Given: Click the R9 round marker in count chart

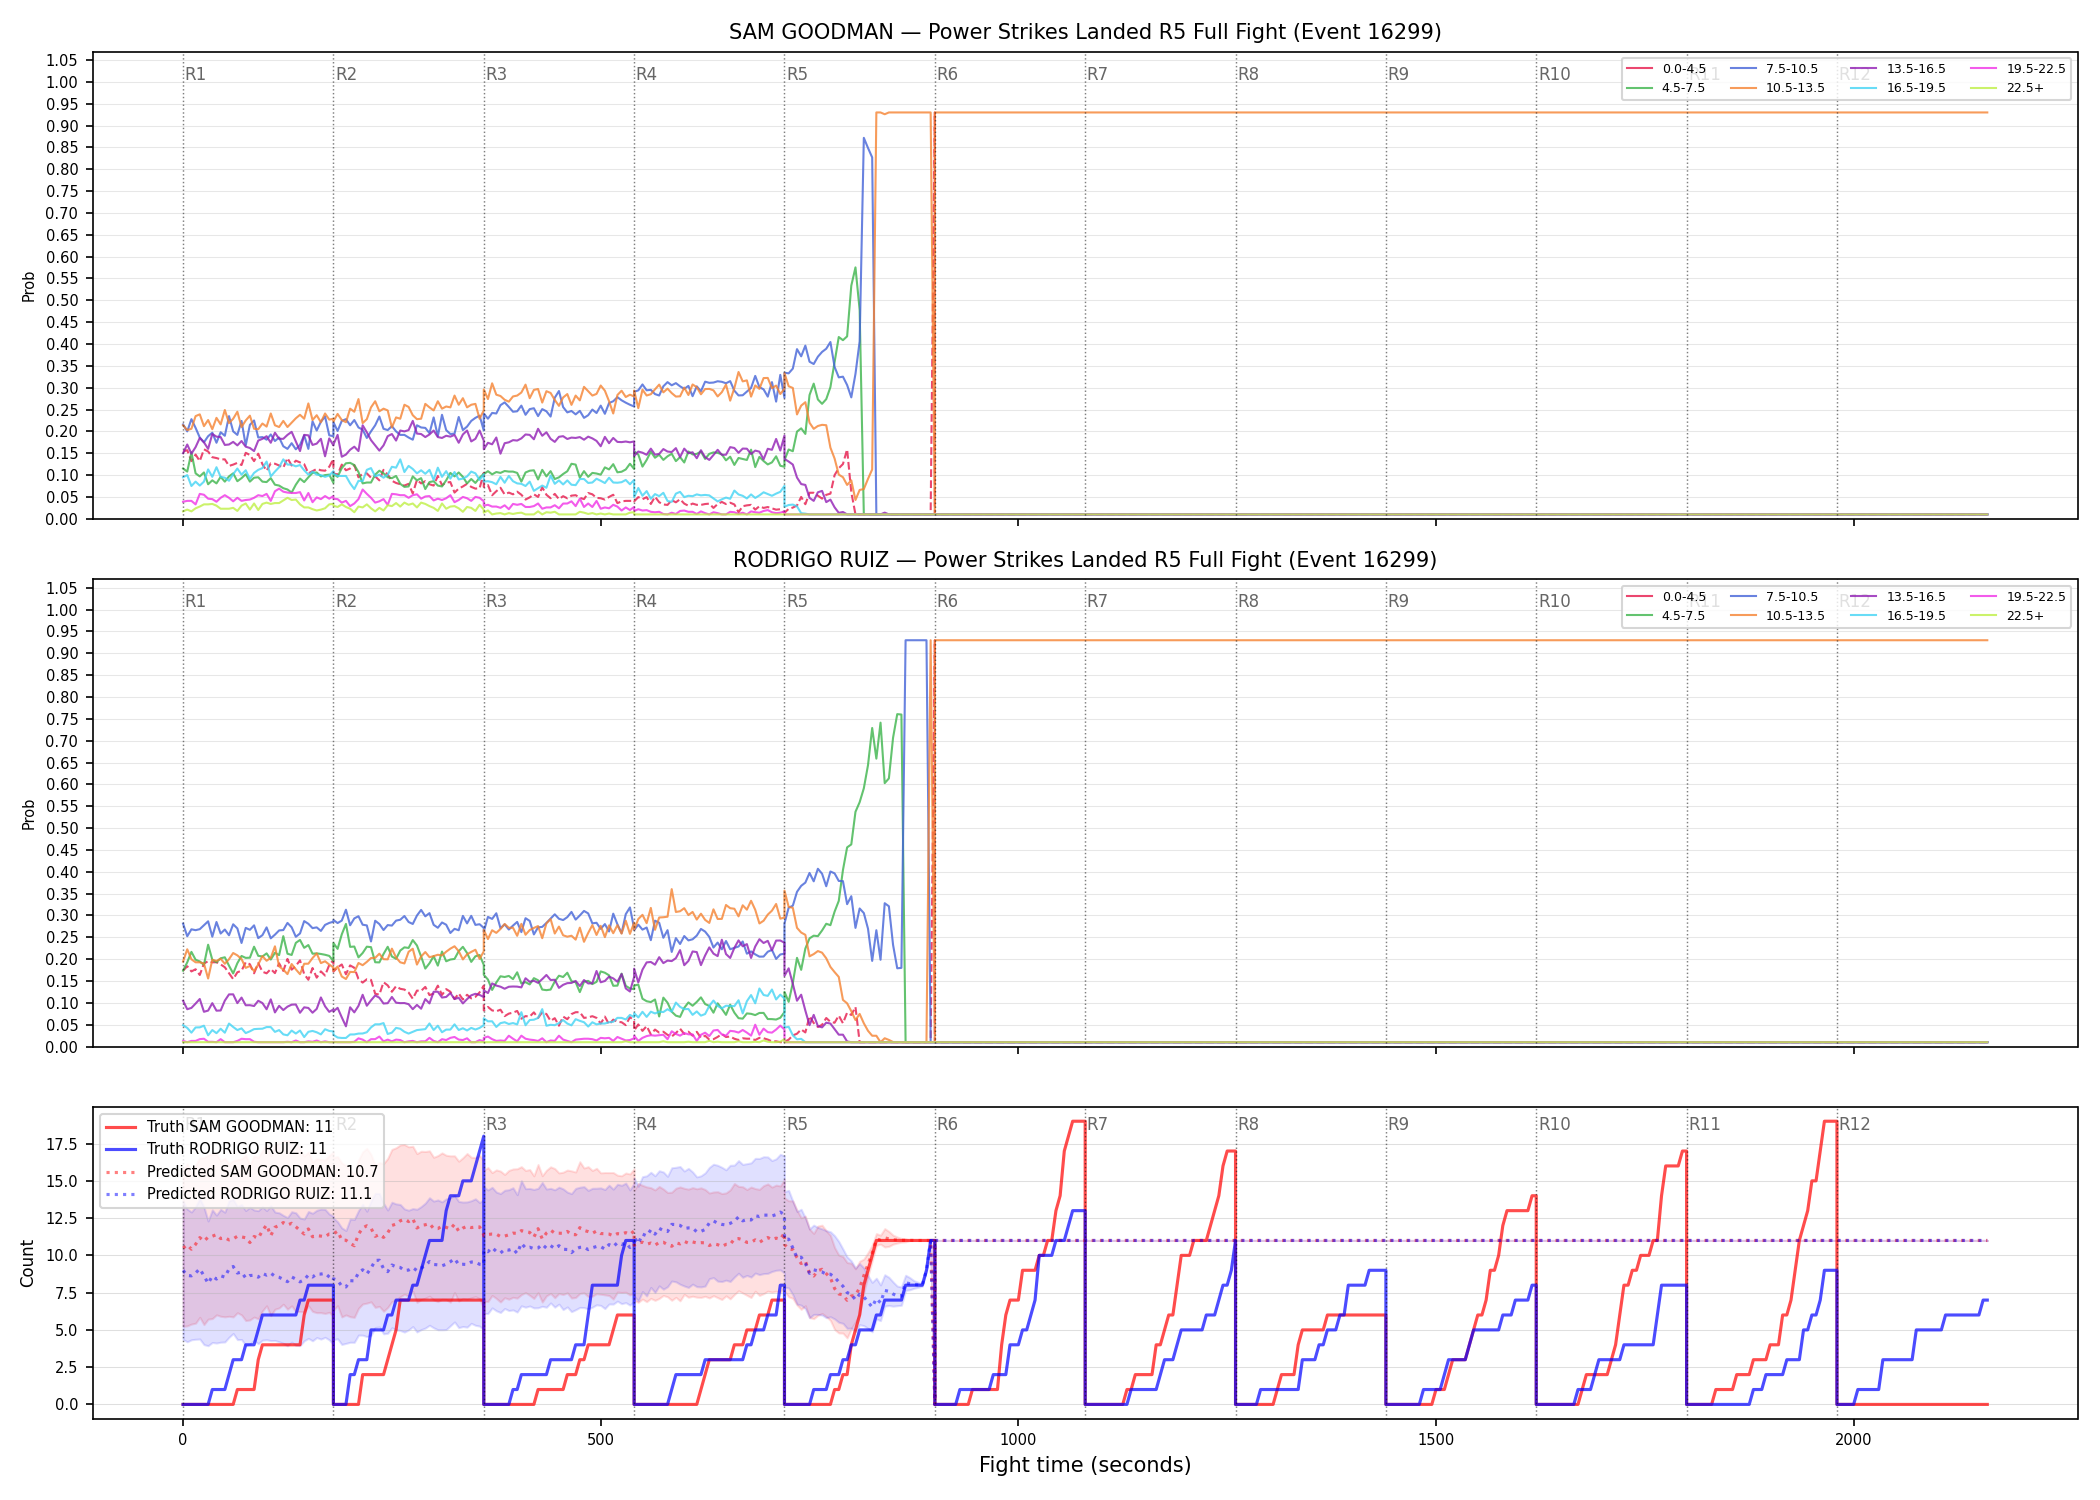Looking at the screenshot, I should [x=1398, y=1124].
